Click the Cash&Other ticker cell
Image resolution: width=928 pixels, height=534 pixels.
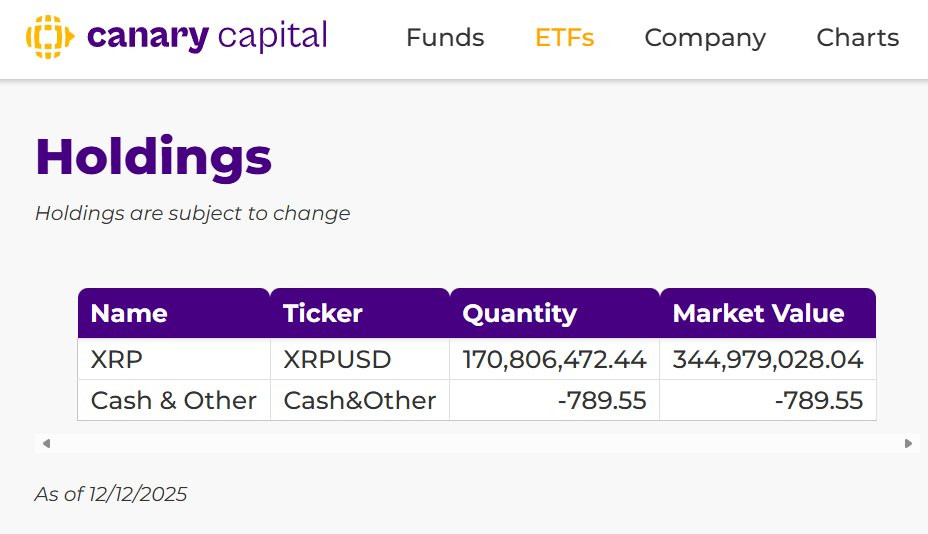pos(359,401)
